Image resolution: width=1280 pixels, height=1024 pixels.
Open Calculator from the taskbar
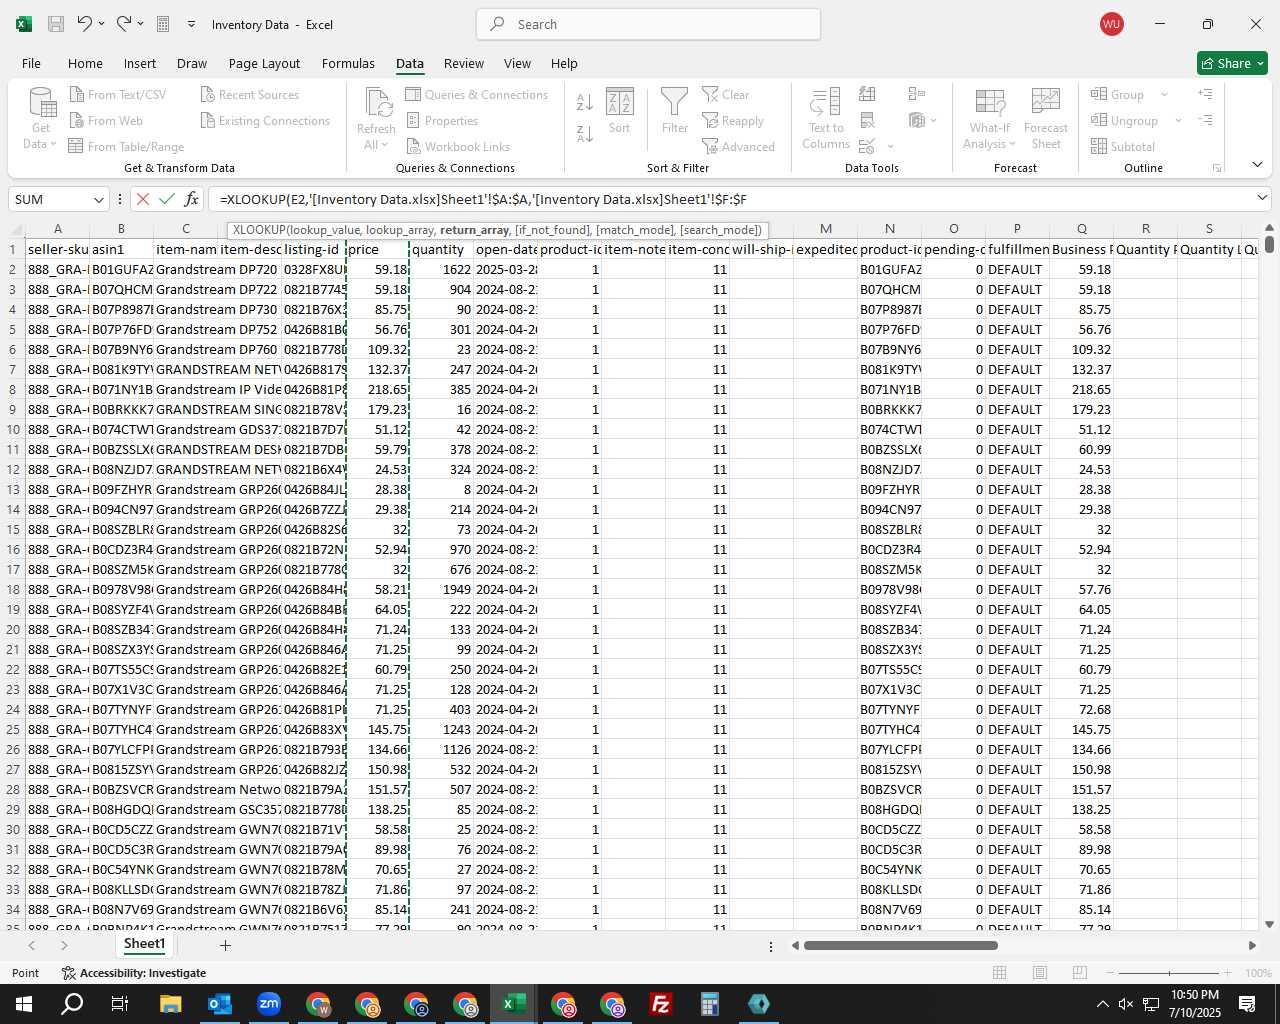[710, 1004]
